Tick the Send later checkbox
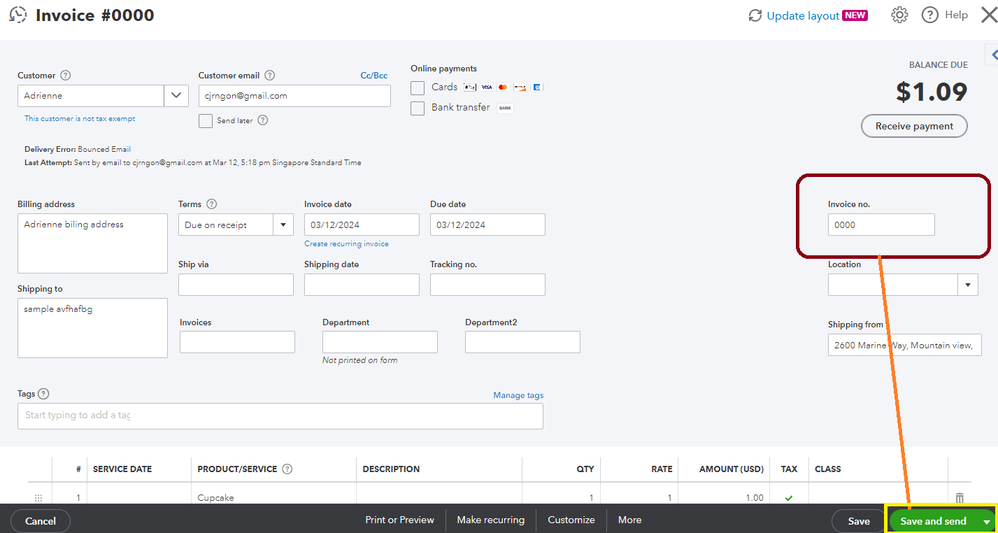The height and width of the screenshot is (533, 998). [x=206, y=121]
